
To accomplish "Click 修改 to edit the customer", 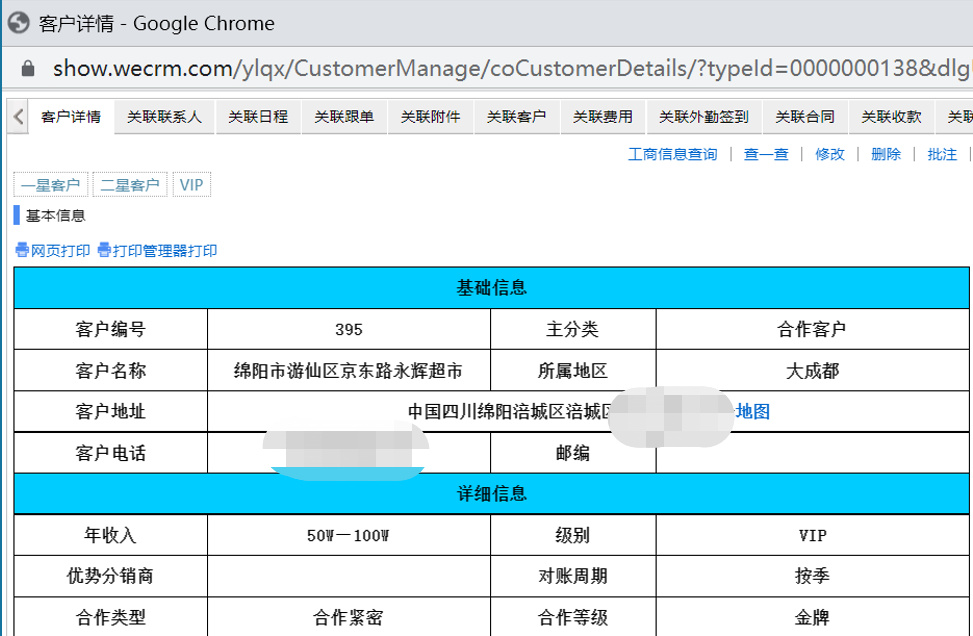I will 830,154.
